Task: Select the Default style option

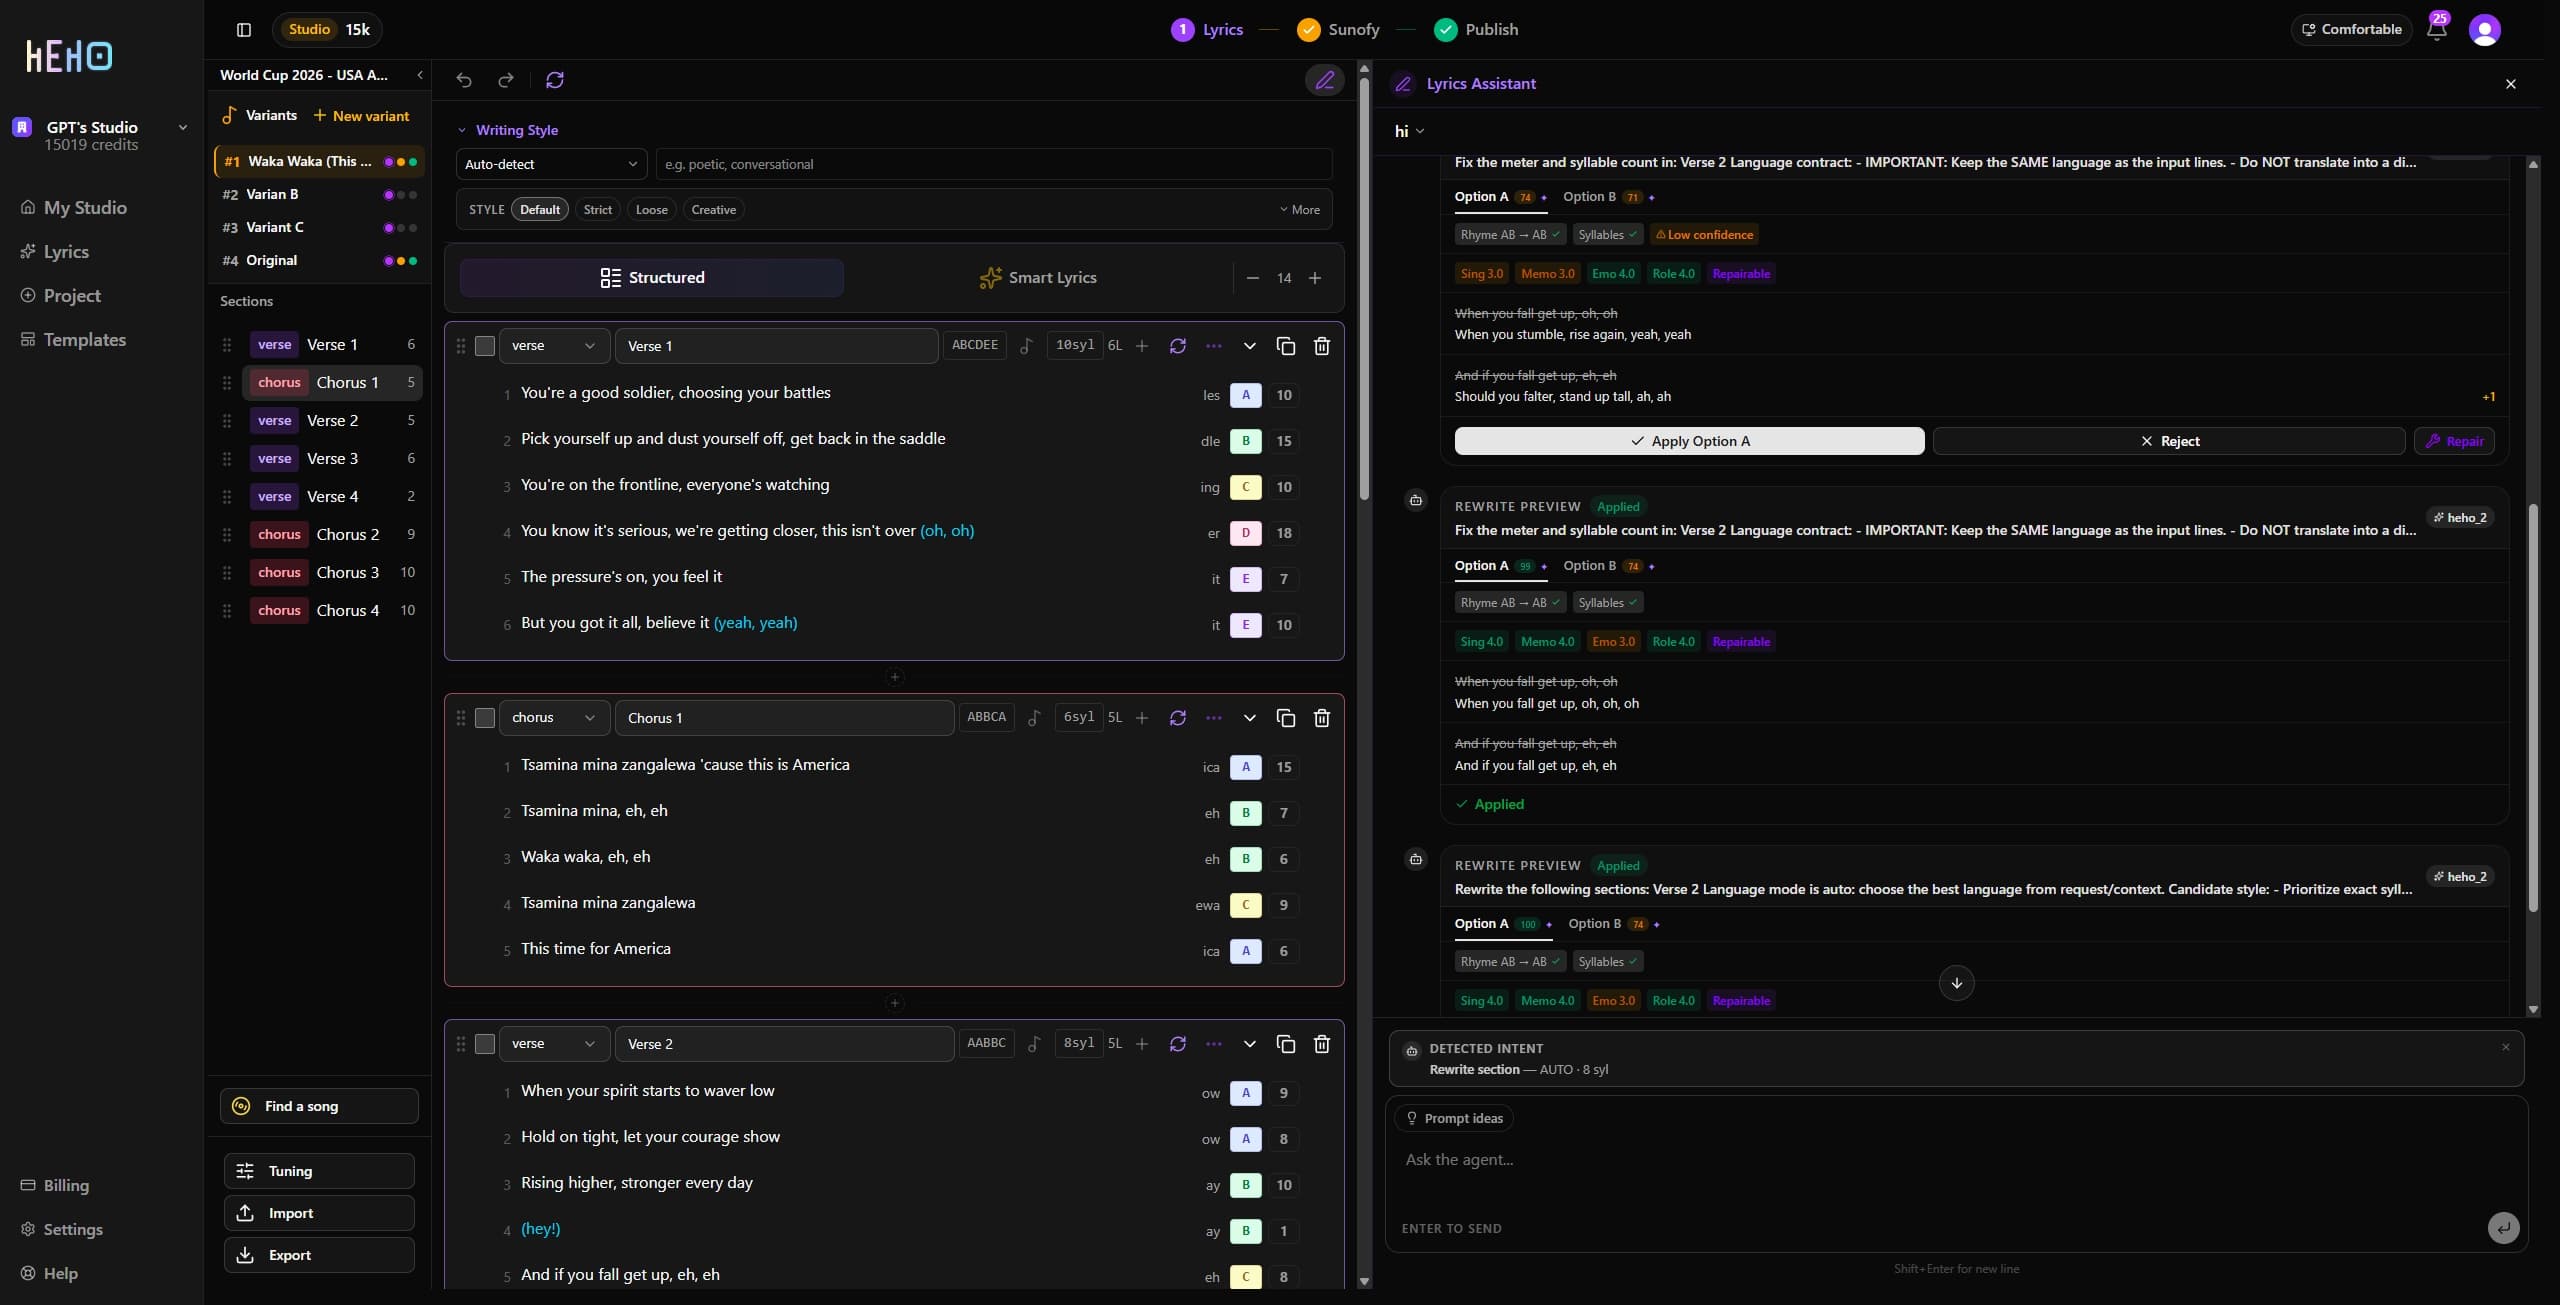Action: click(x=540, y=210)
